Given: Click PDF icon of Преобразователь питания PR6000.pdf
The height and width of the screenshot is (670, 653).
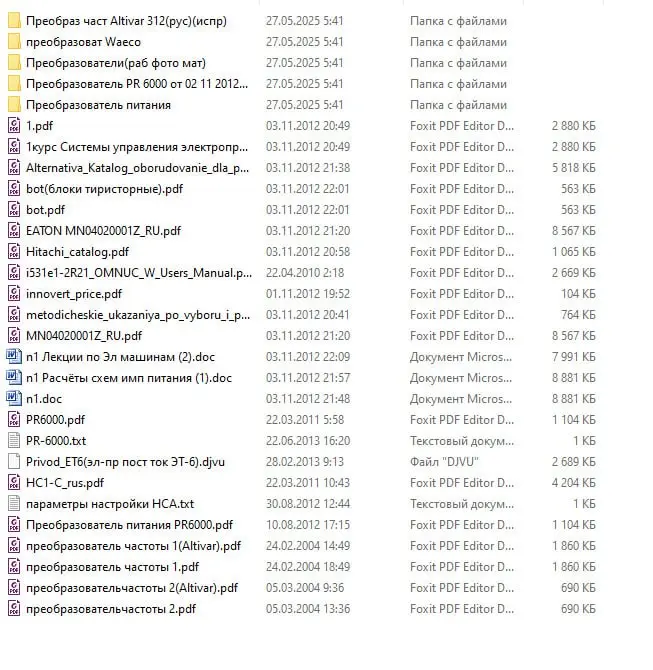Looking at the screenshot, I should (14, 524).
